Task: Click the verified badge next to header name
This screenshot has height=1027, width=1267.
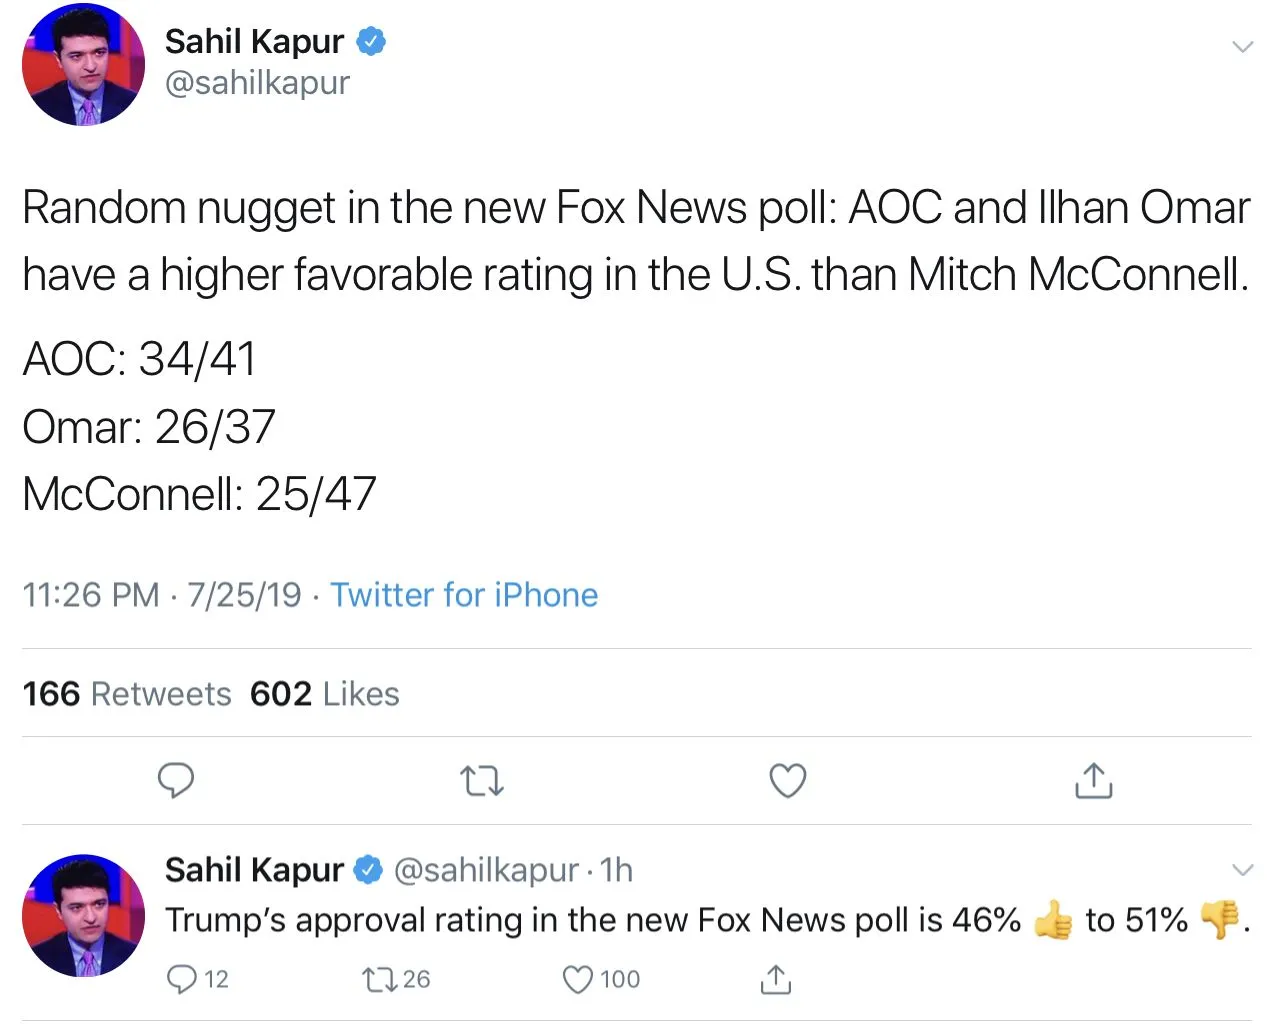Action: [x=372, y=41]
